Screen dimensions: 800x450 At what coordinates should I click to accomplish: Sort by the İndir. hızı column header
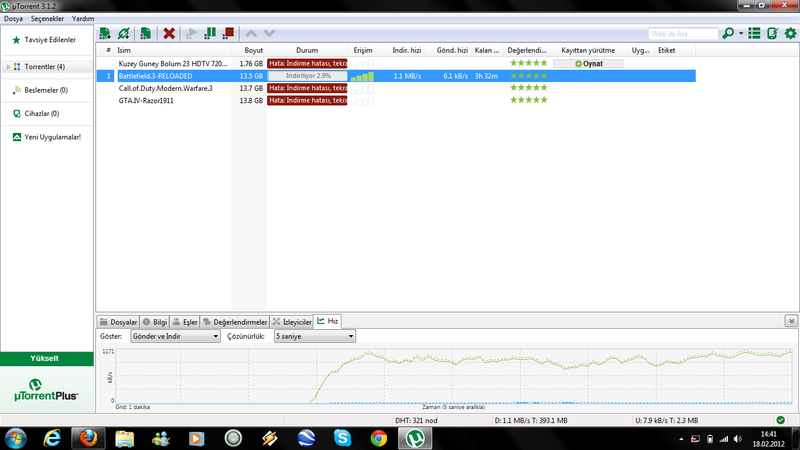point(407,51)
